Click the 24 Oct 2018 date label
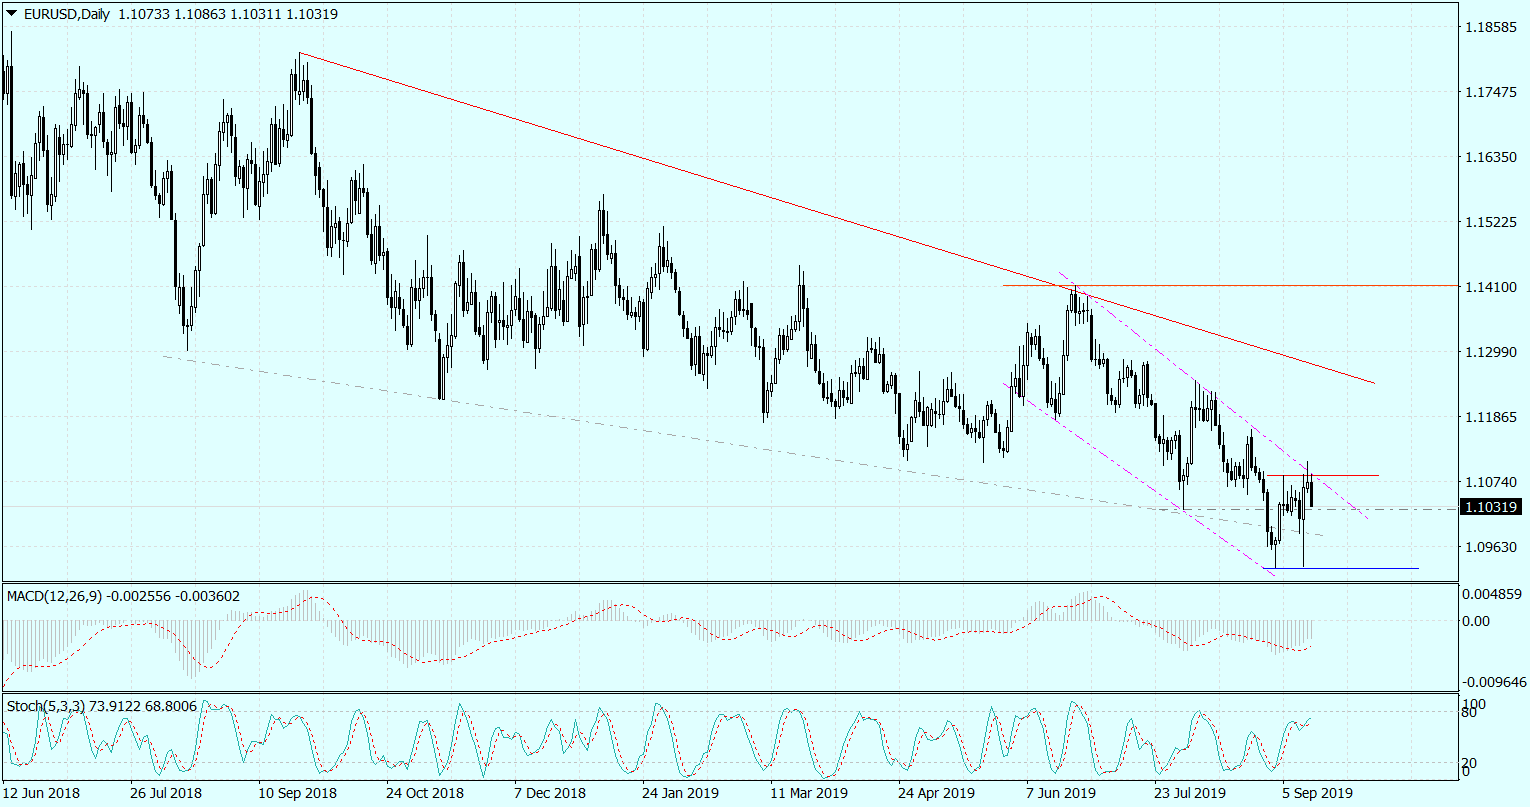The width and height of the screenshot is (1530, 807). pos(426,793)
